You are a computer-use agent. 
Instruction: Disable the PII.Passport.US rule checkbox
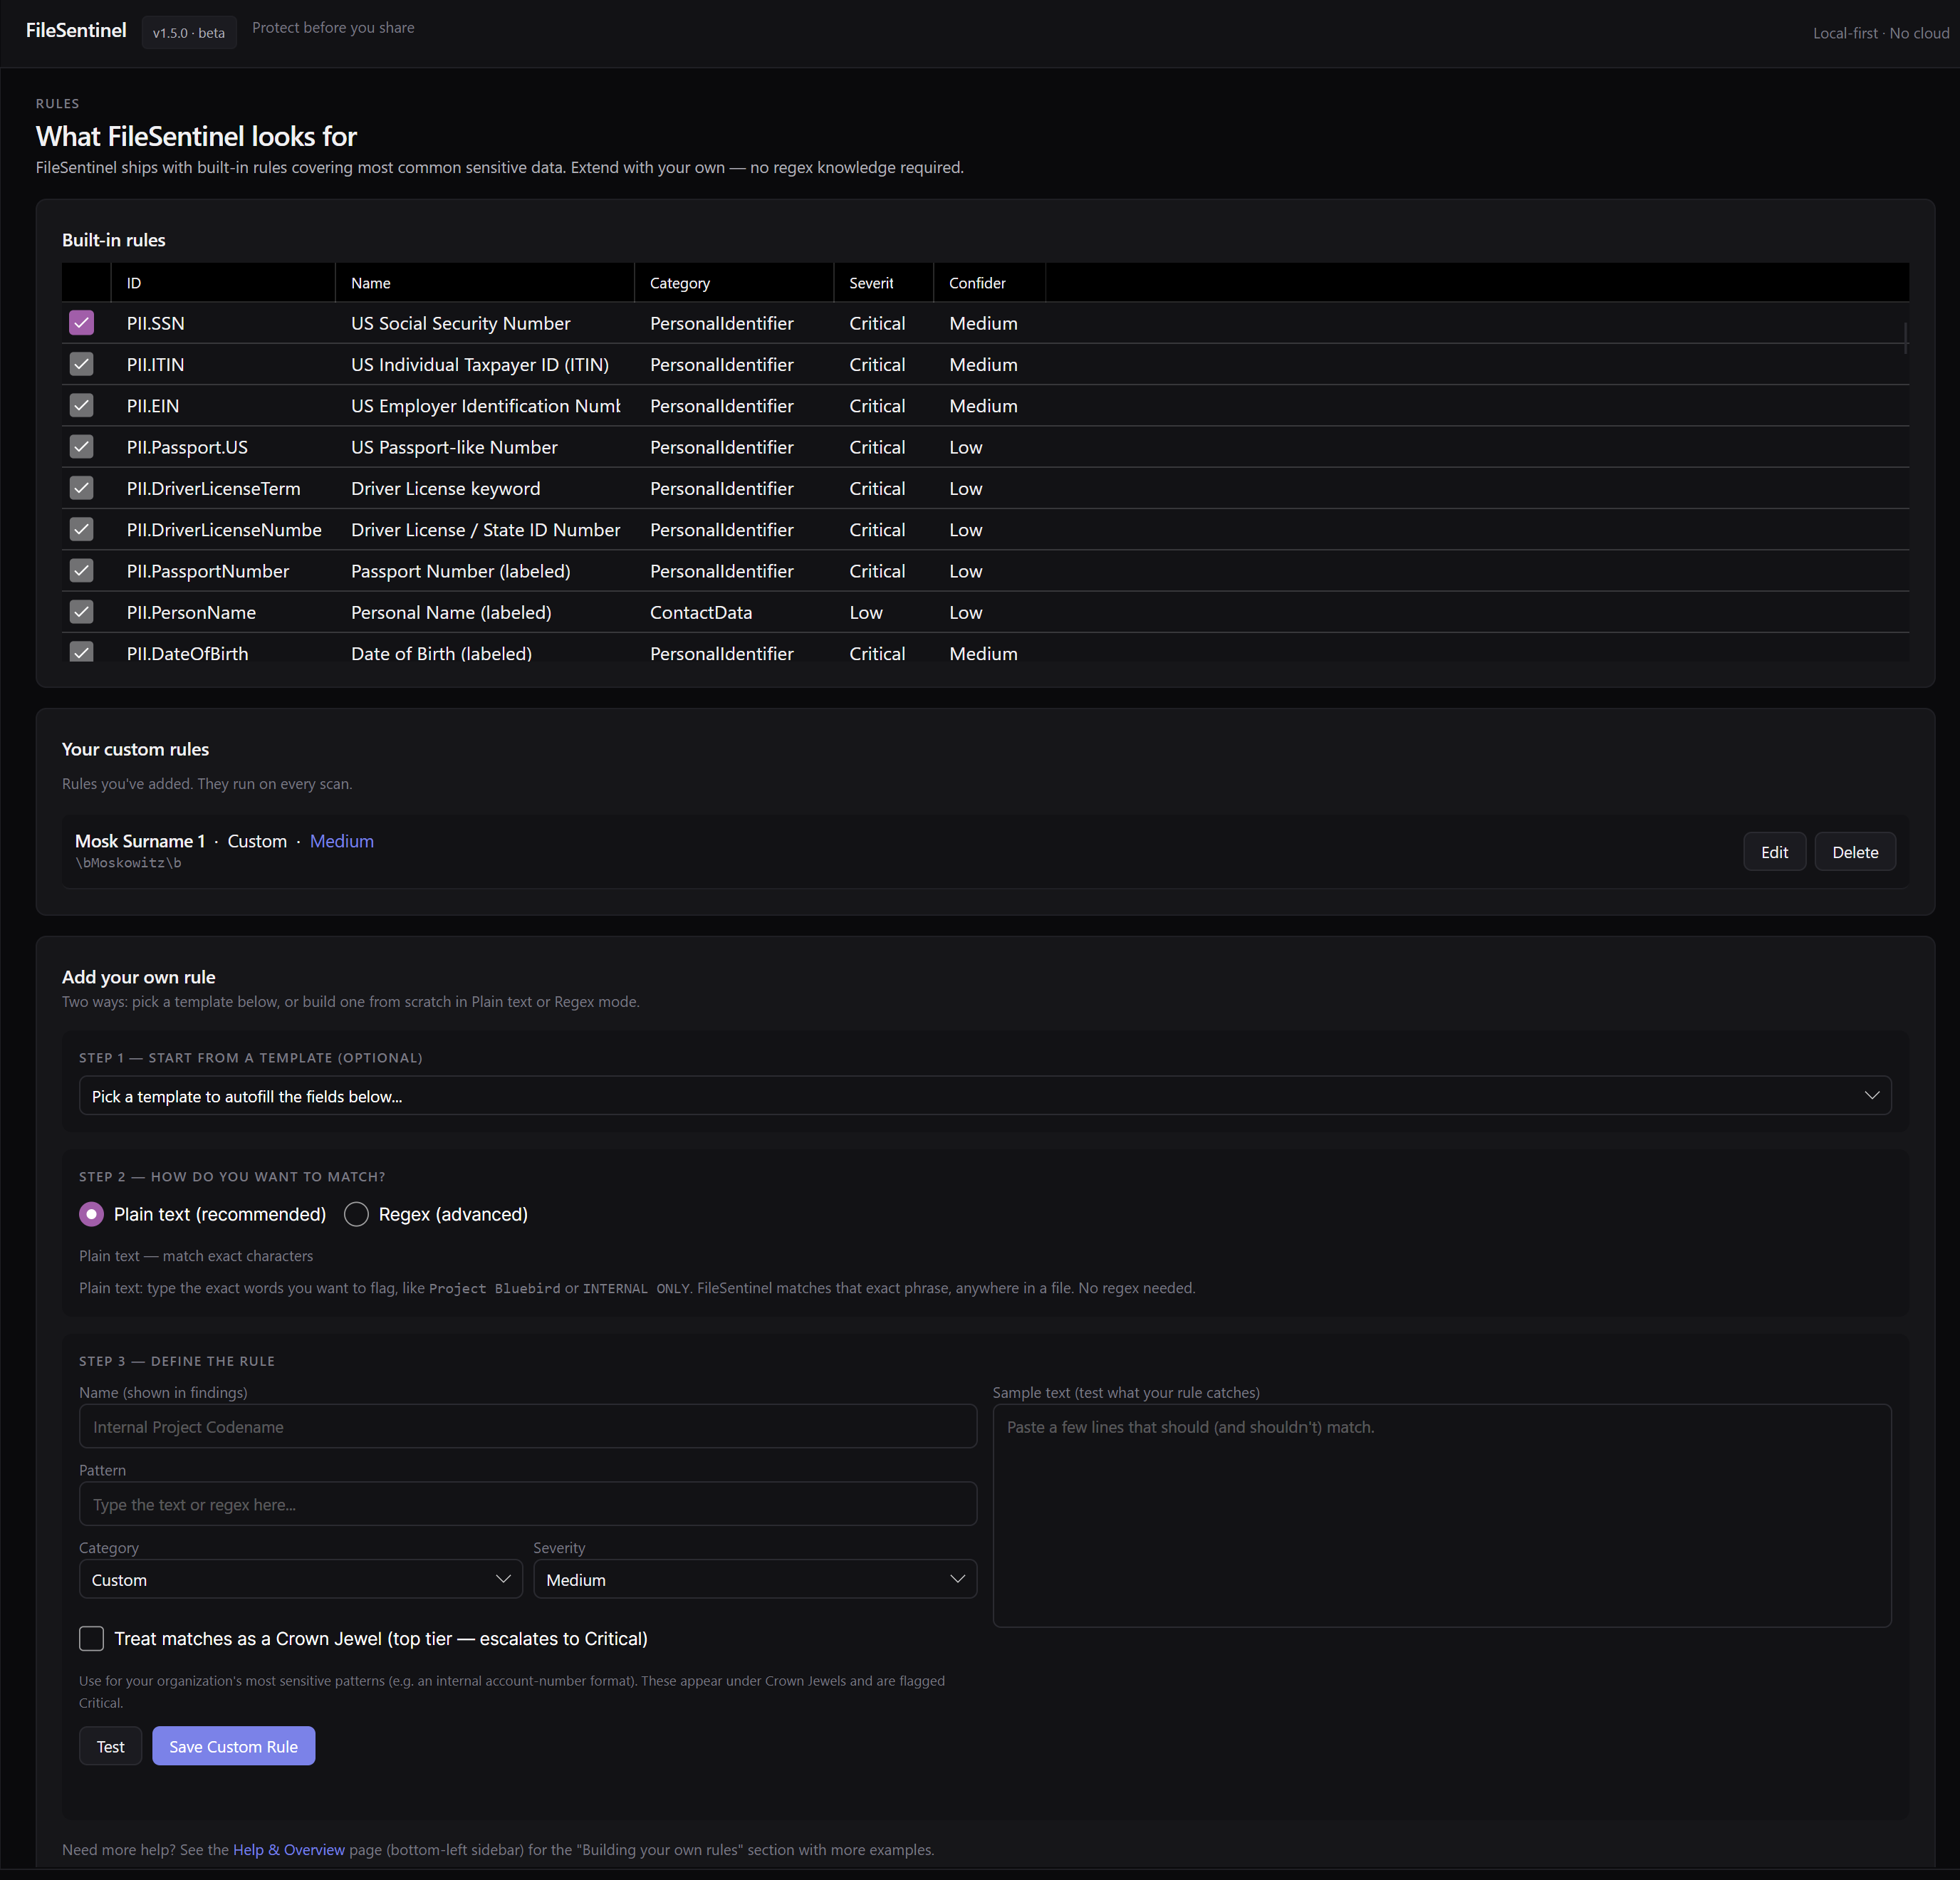pos(81,447)
